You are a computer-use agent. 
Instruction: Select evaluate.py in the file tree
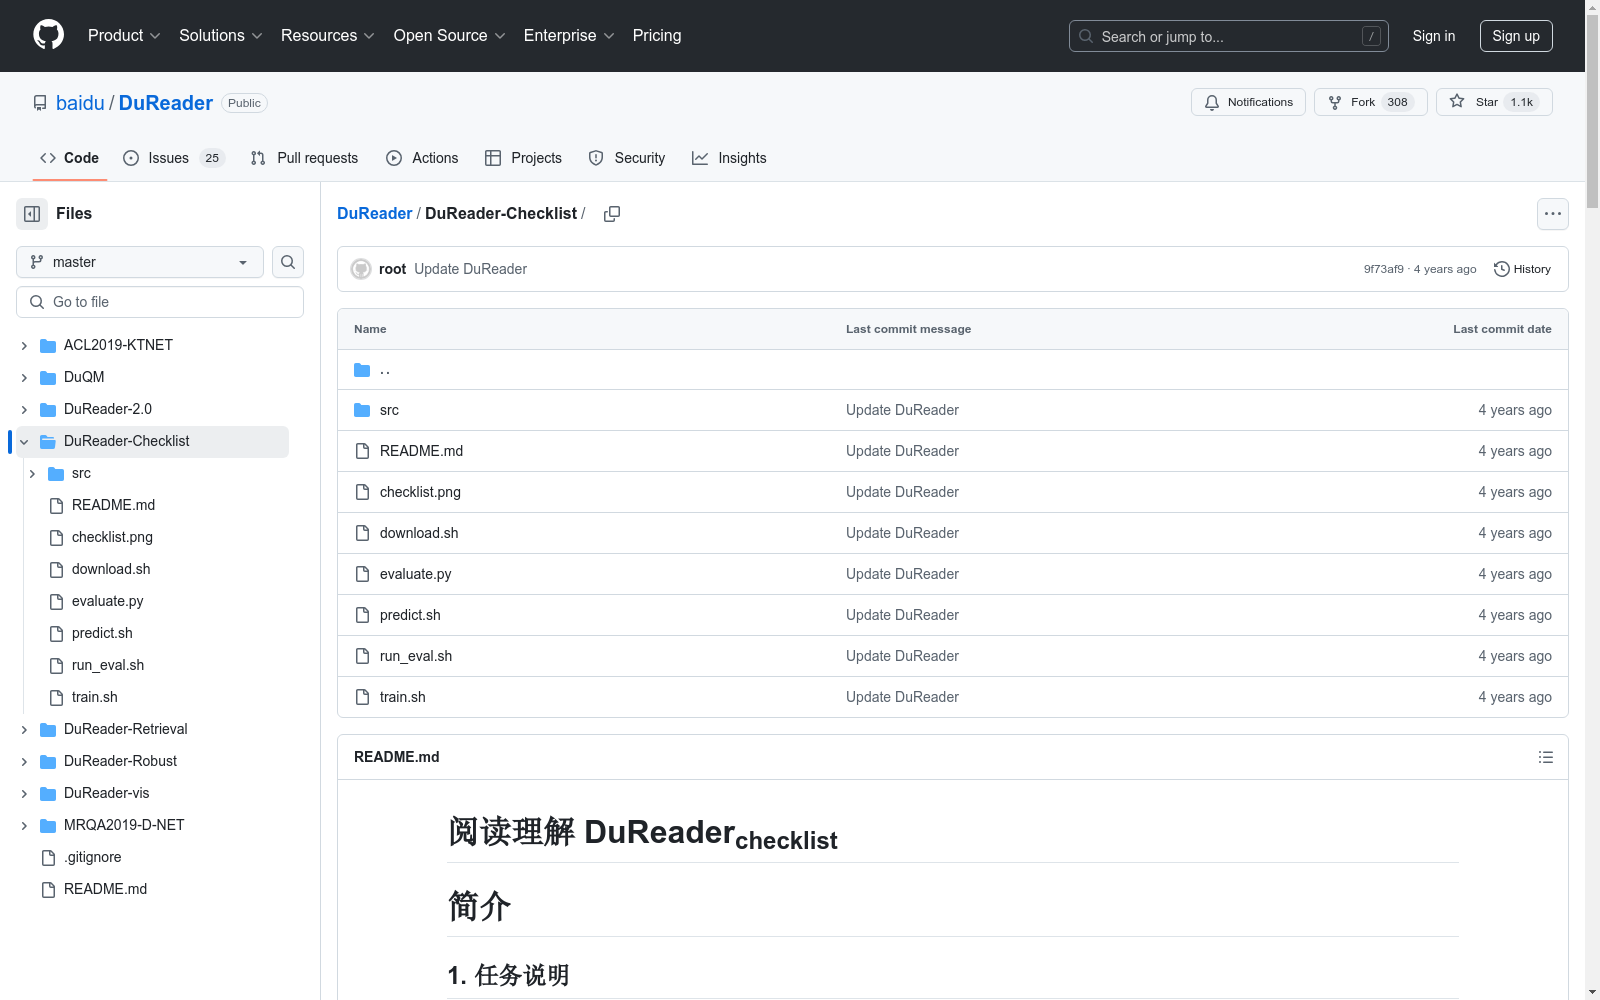click(x=107, y=601)
